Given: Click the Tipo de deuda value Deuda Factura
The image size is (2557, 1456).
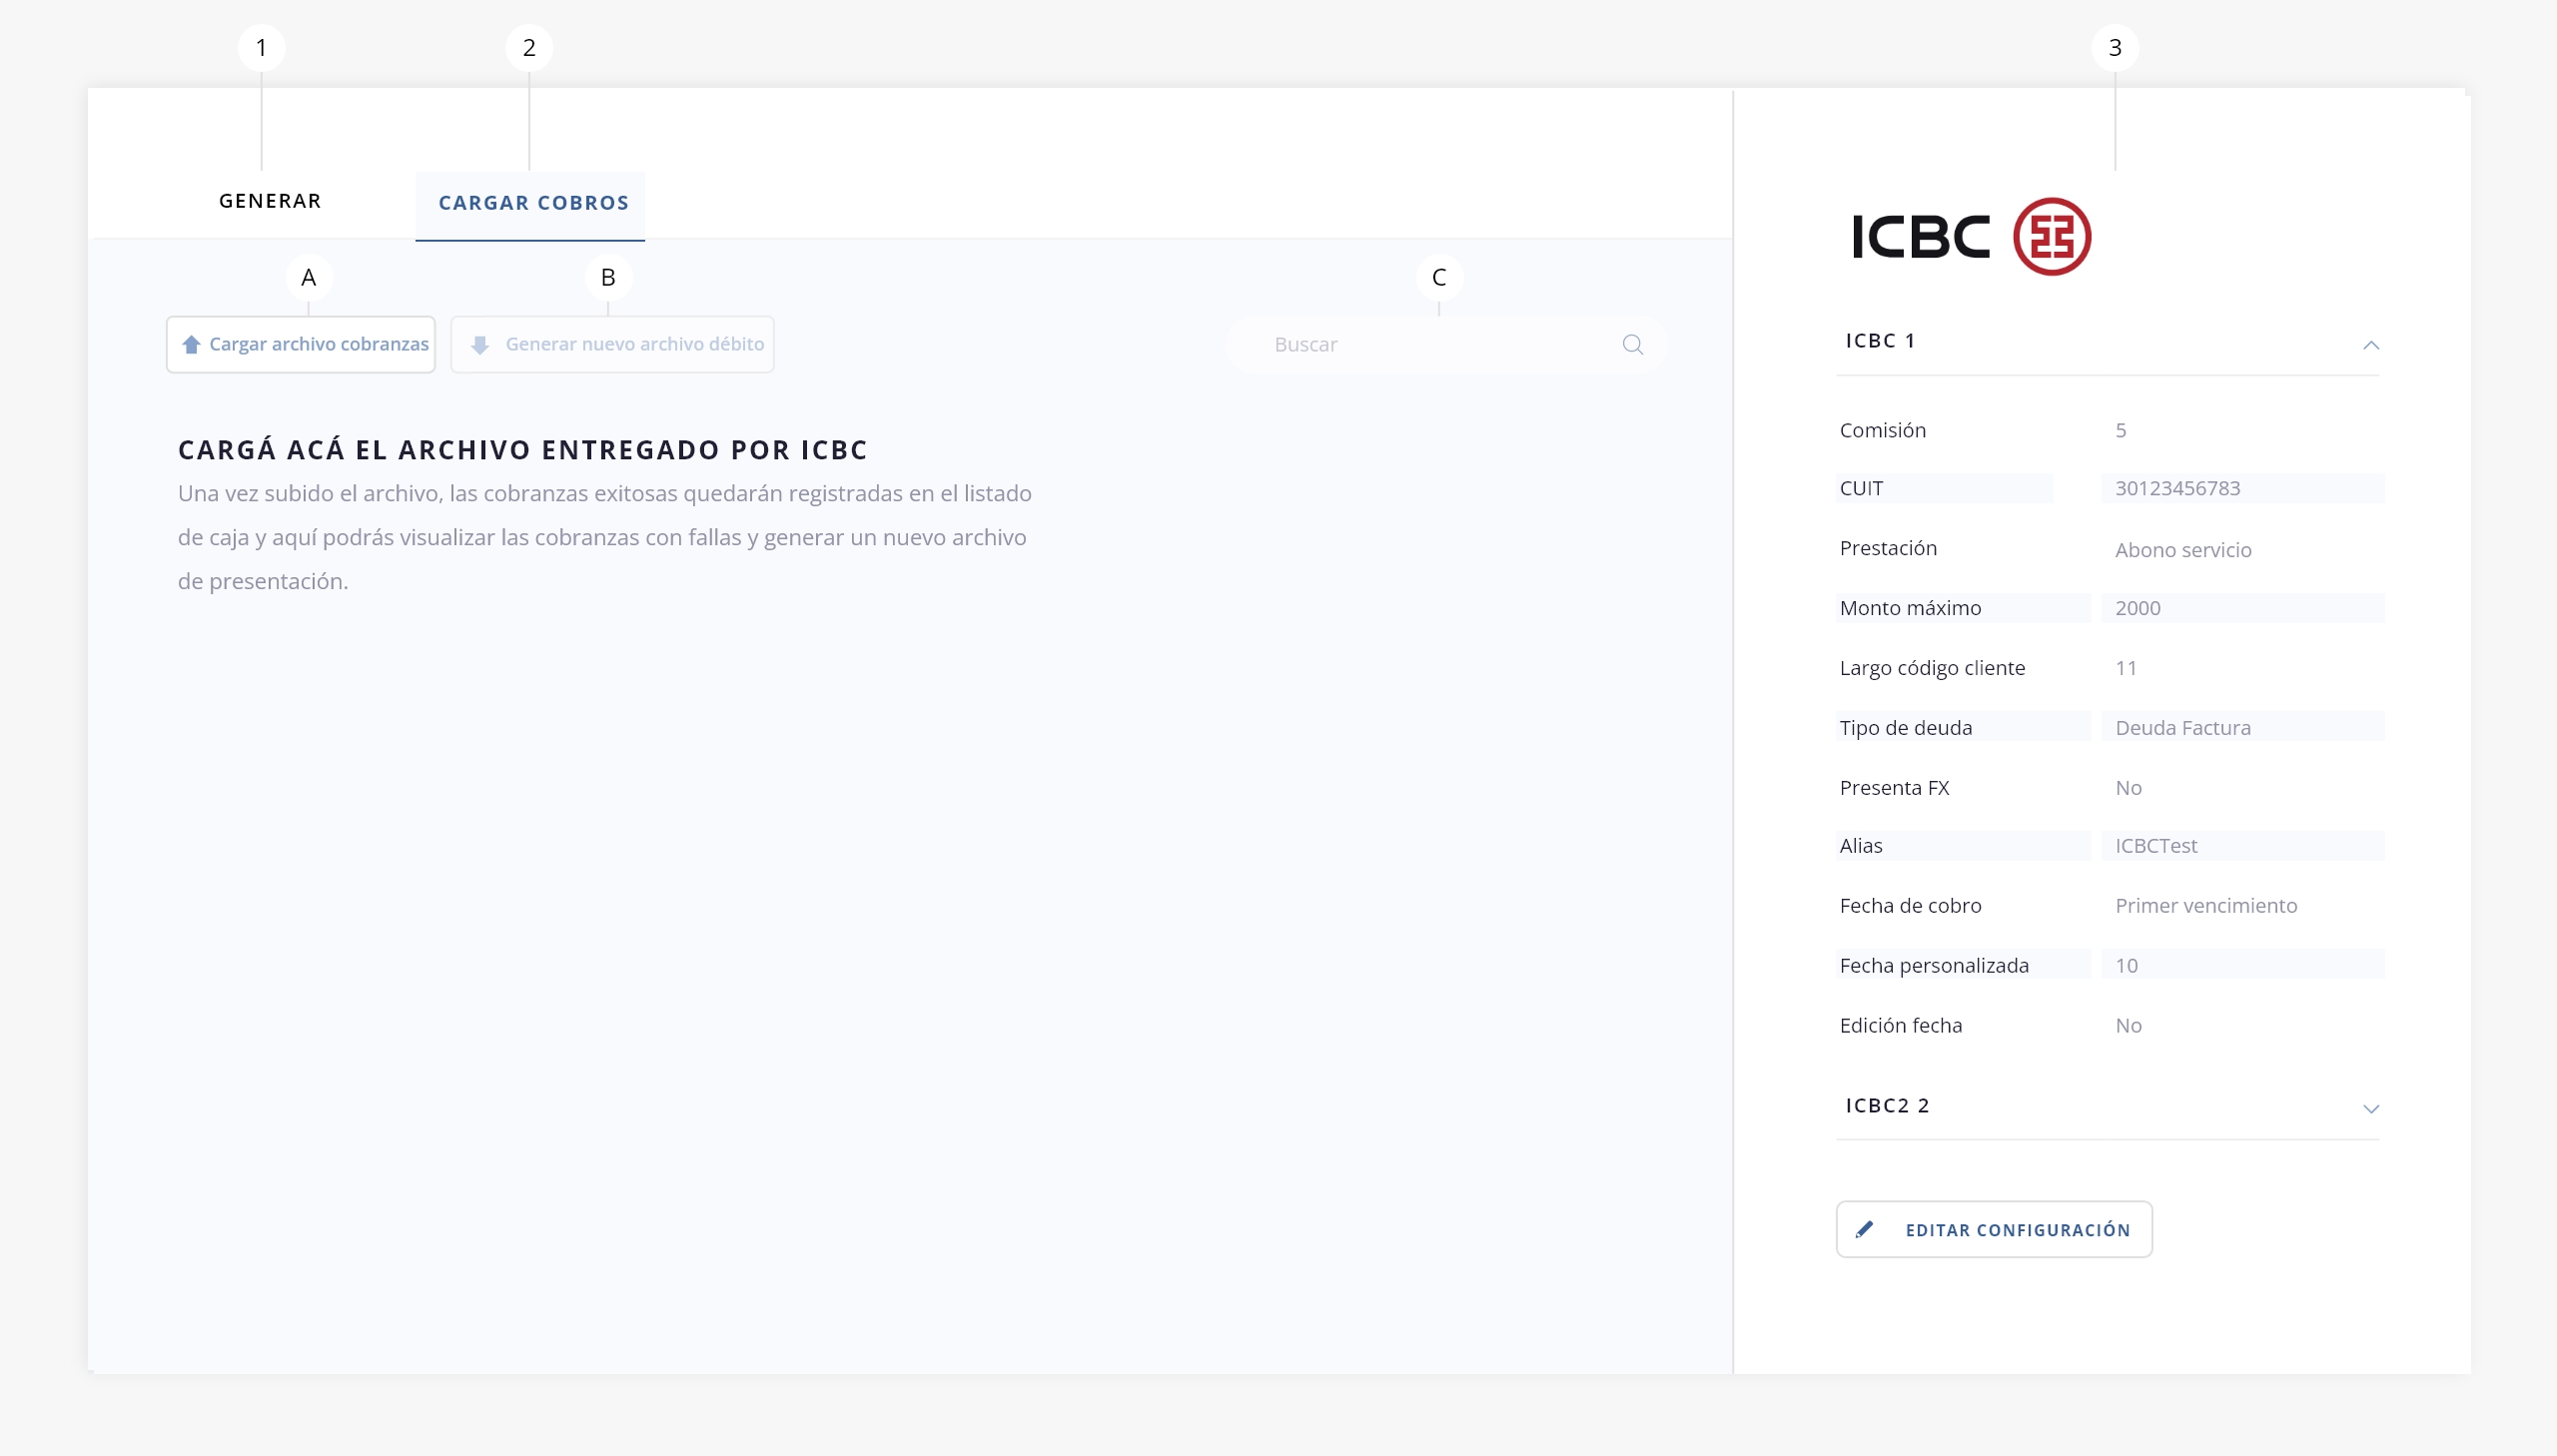Looking at the screenshot, I should [2183, 728].
